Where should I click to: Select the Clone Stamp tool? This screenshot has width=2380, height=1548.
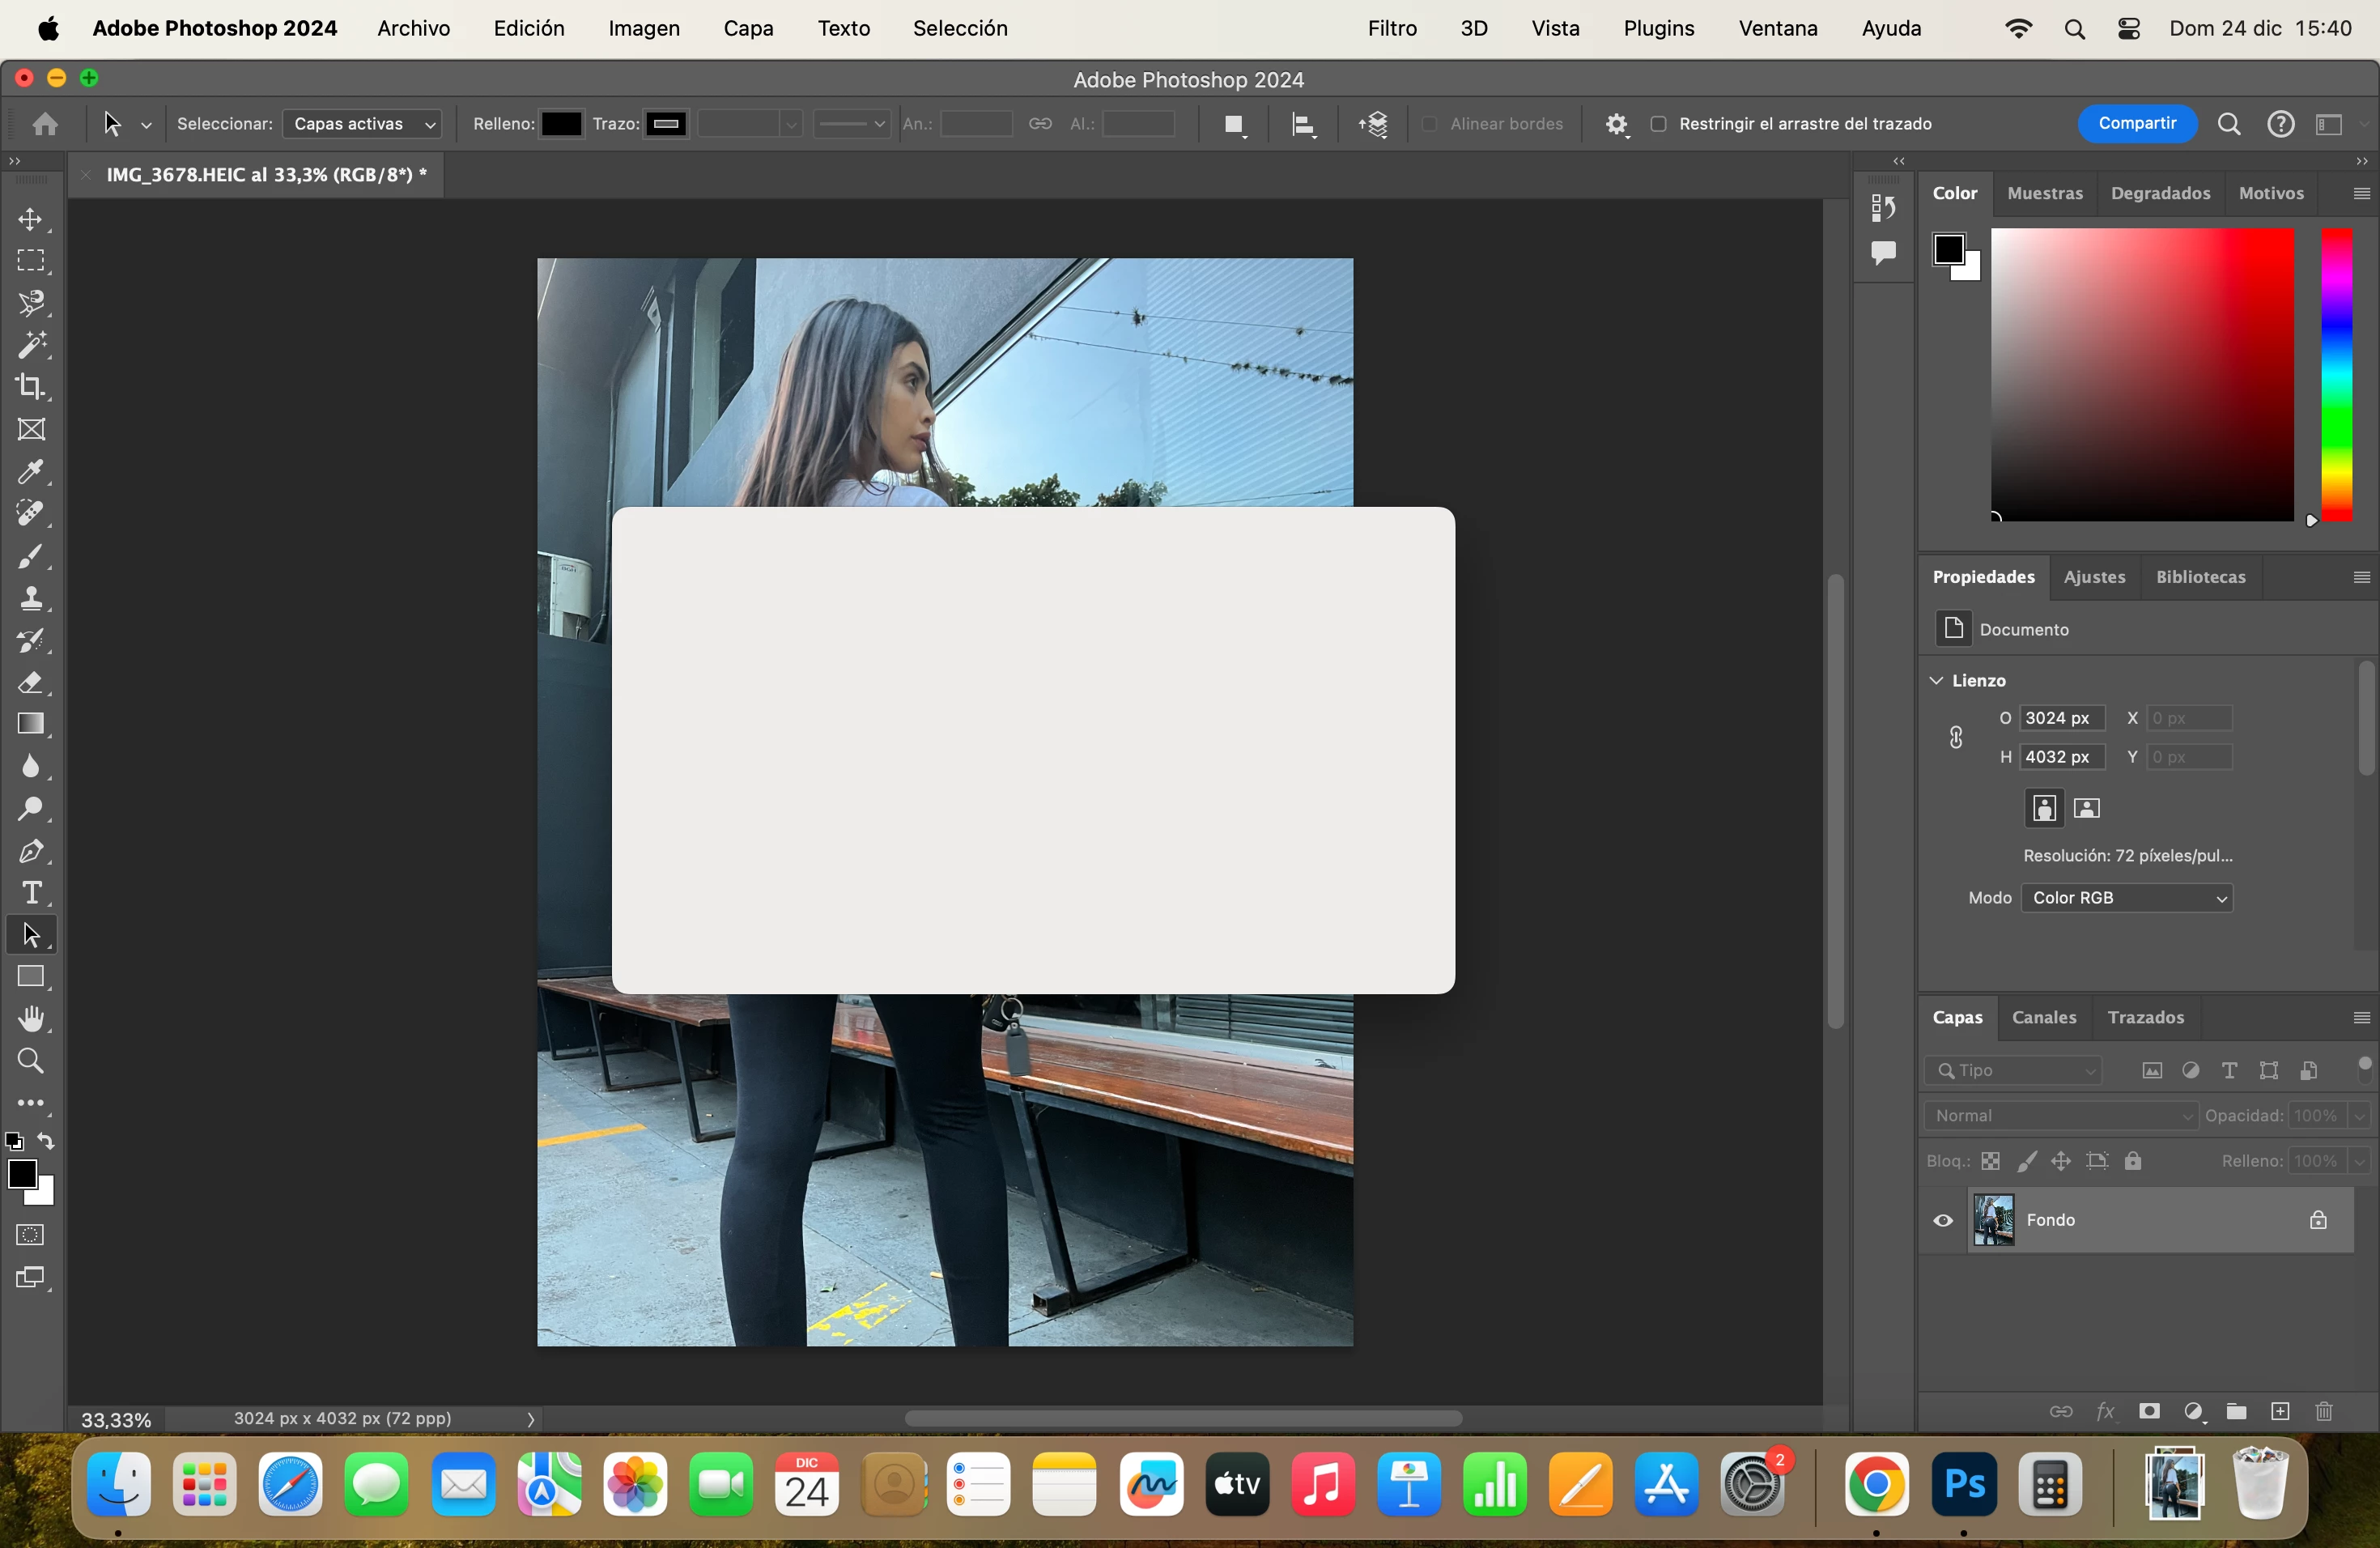point(31,599)
